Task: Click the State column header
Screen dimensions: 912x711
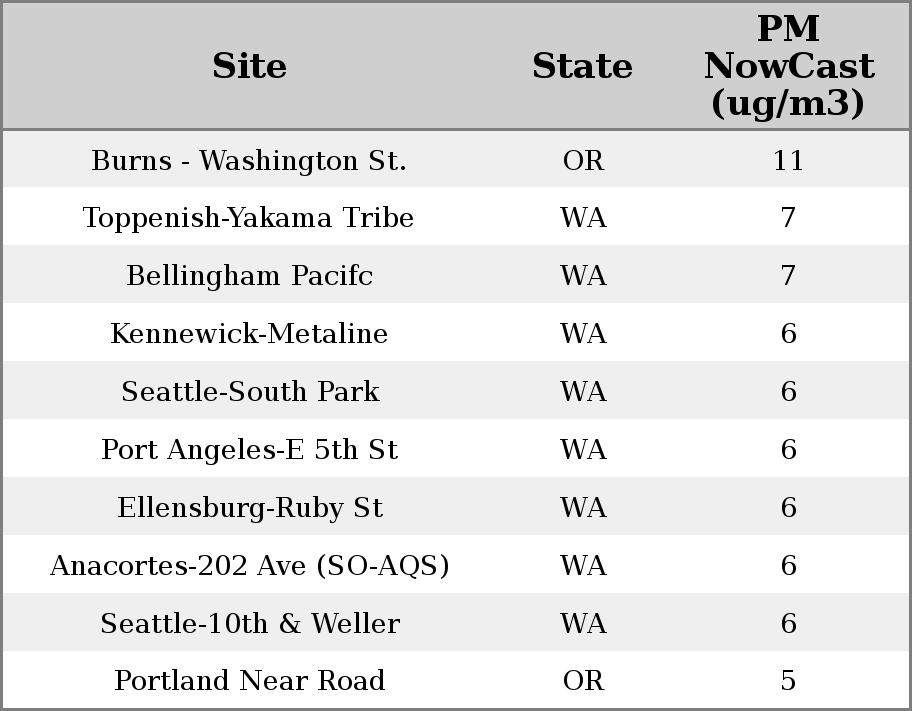Action: click(x=582, y=66)
